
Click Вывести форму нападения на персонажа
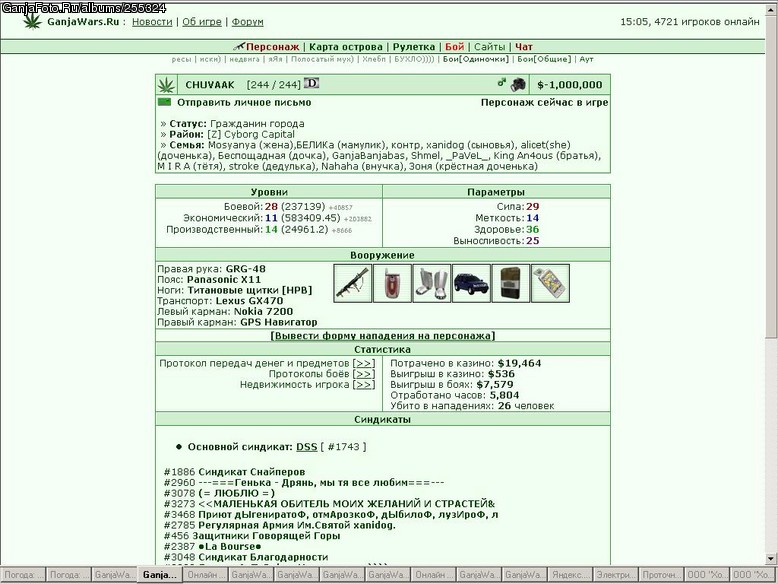(383, 336)
